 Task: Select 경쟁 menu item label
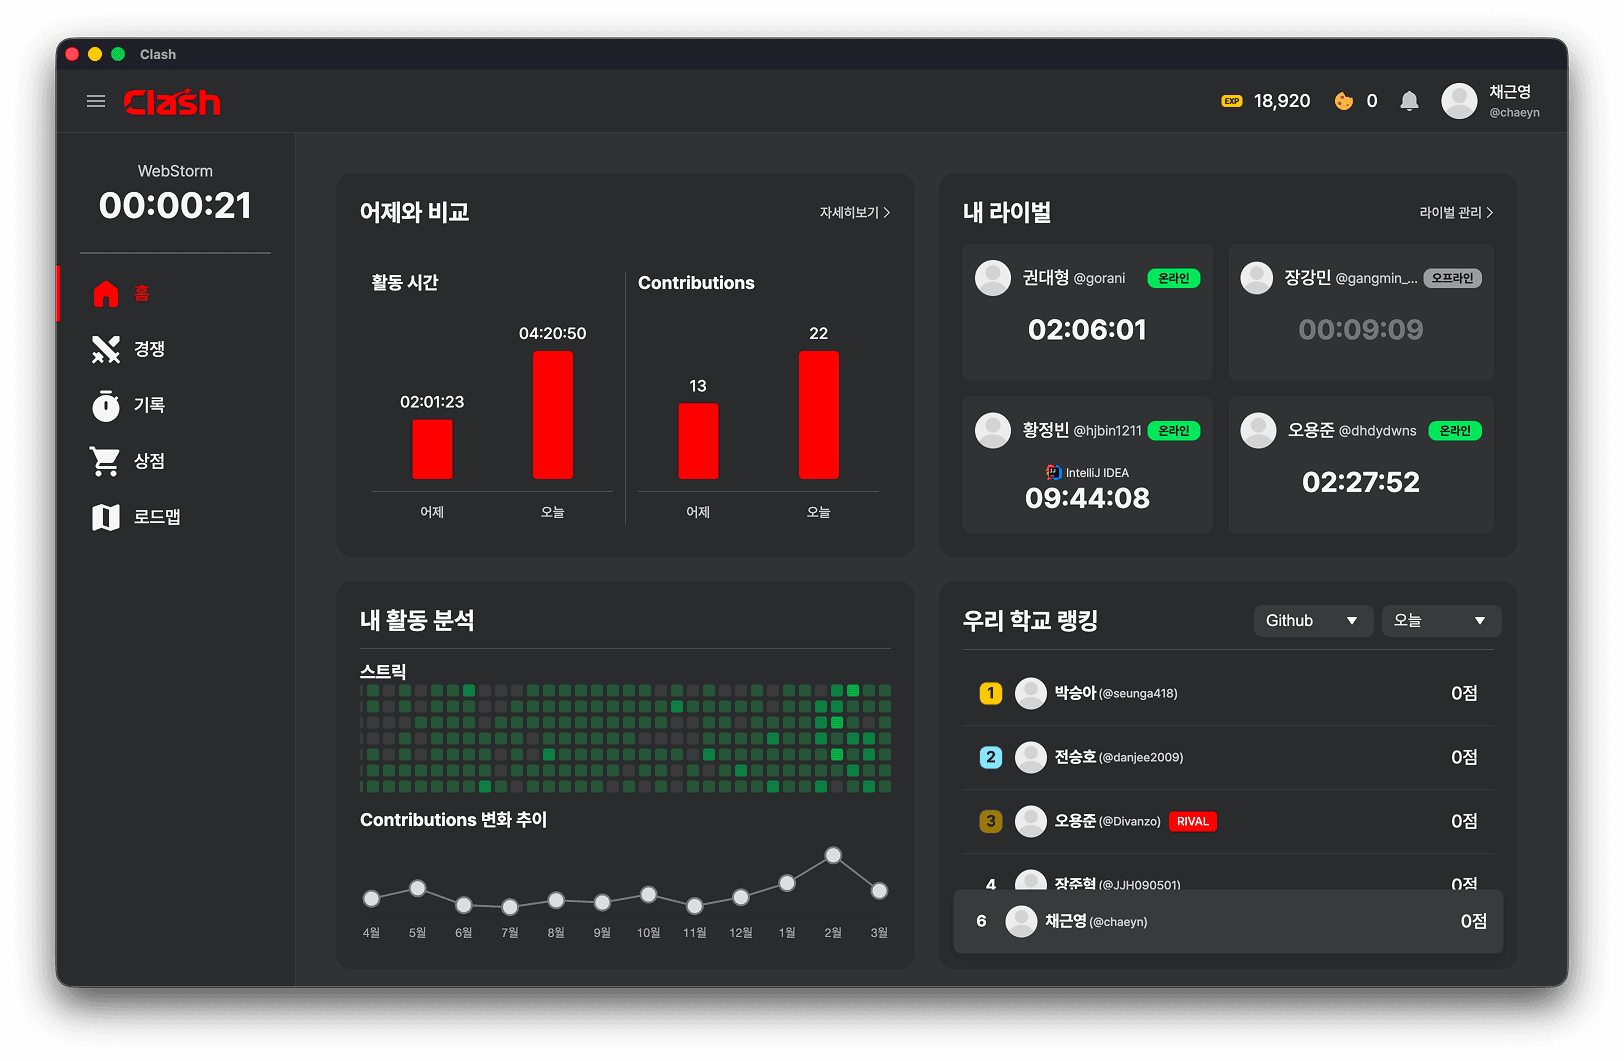[x=150, y=349]
